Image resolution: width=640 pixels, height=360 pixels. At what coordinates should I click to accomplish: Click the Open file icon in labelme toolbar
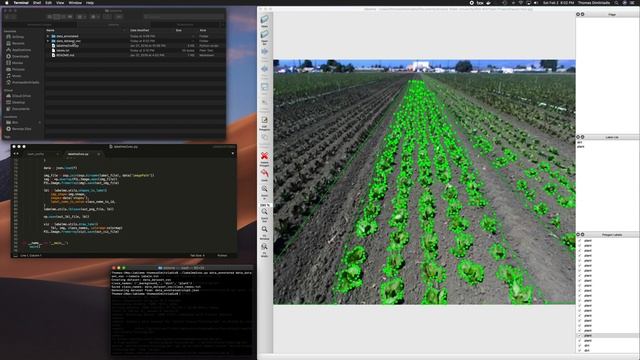(x=264, y=20)
